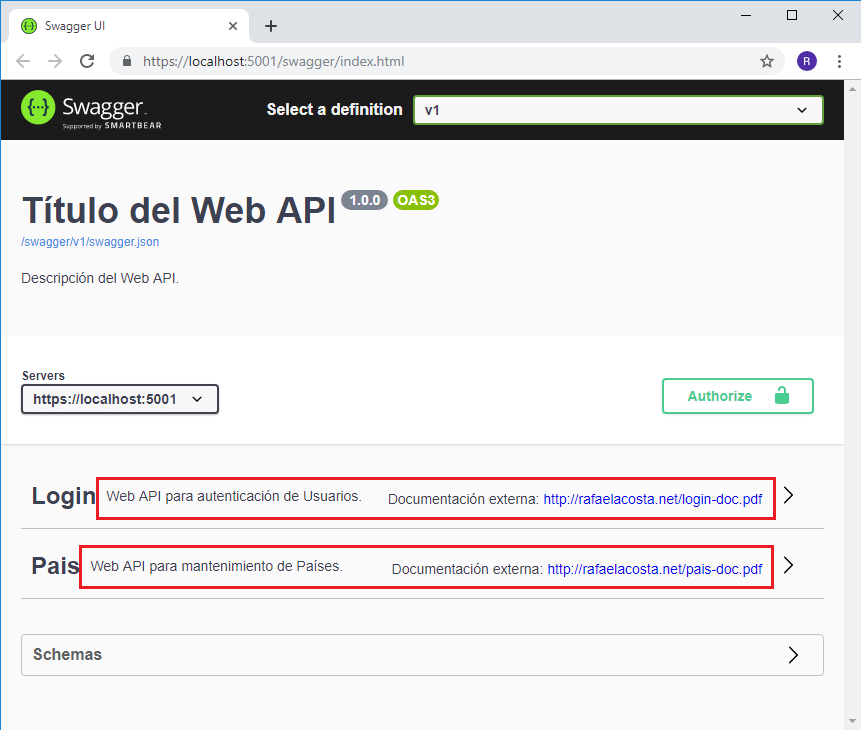Reload the Swagger UI page

coord(87,61)
